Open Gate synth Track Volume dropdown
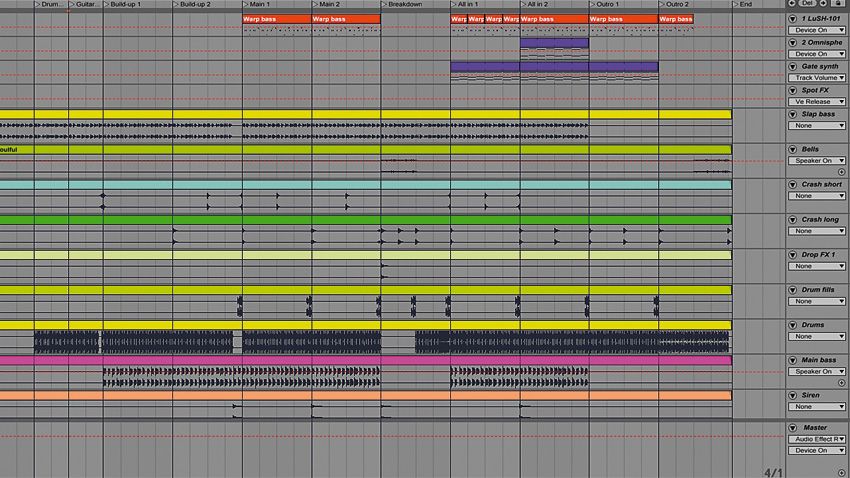The width and height of the screenshot is (850, 478). click(817, 78)
